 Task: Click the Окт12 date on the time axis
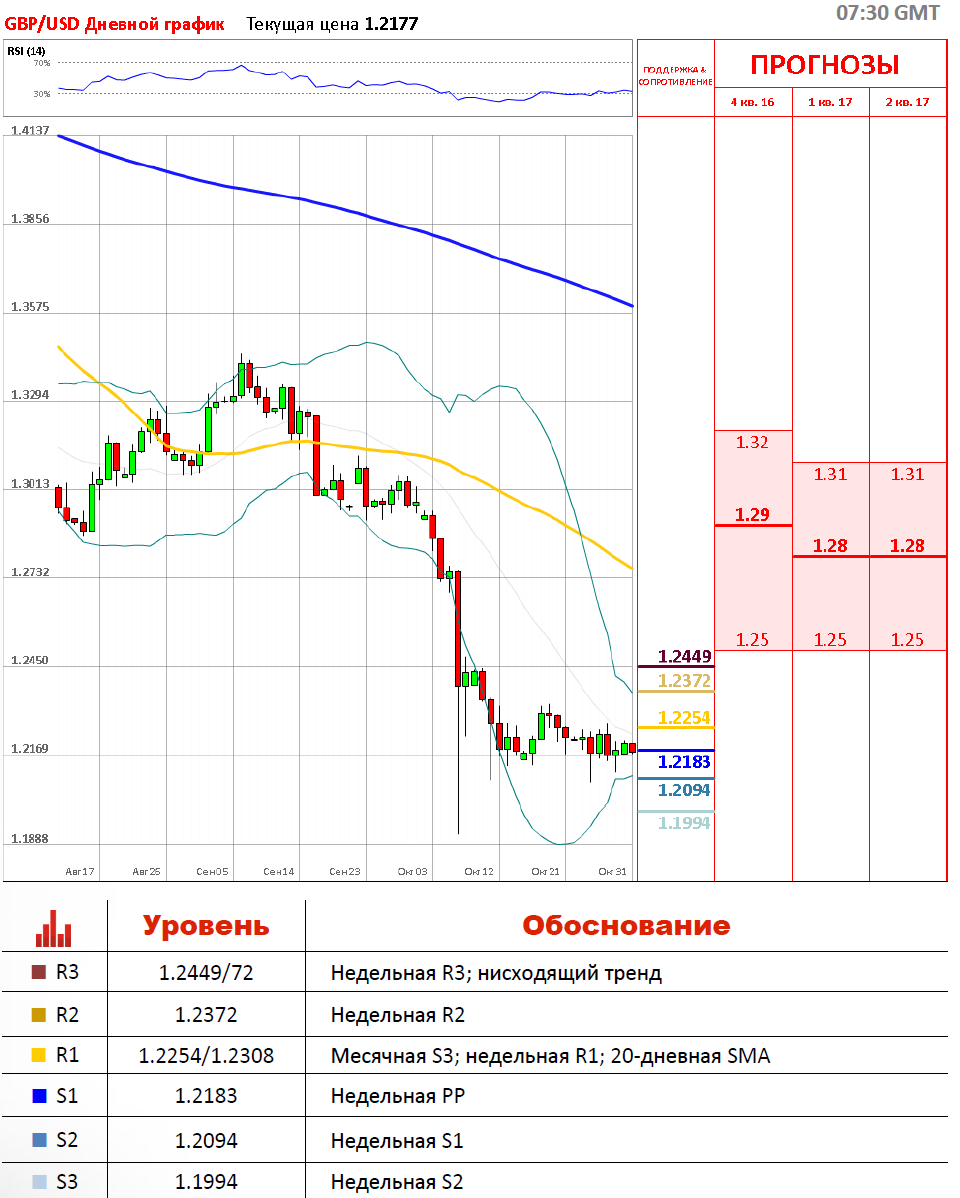pyautogui.click(x=479, y=872)
